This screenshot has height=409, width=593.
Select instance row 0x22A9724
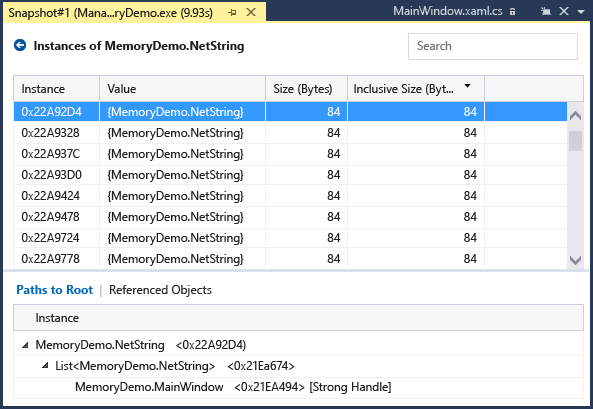pos(290,238)
